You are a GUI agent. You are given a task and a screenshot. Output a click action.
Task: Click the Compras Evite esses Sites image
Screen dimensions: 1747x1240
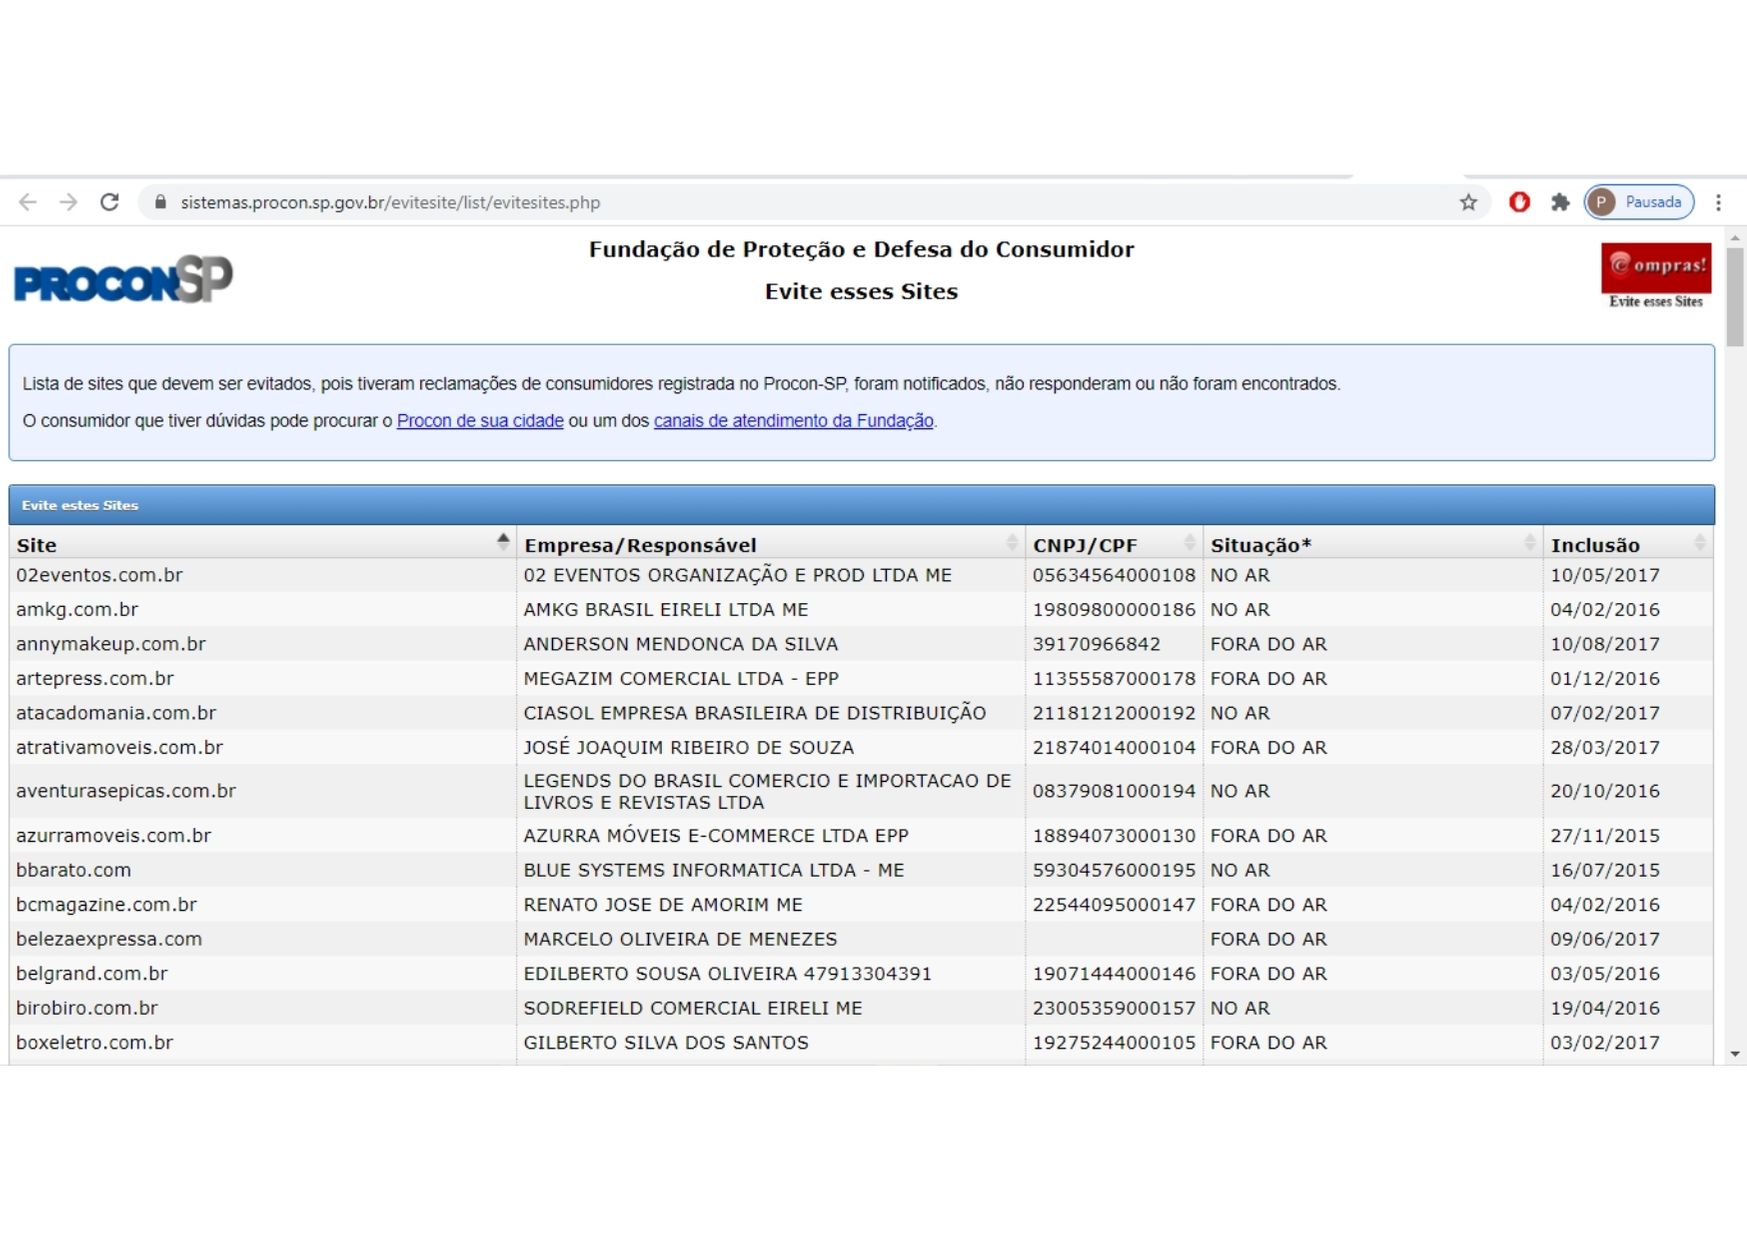pyautogui.click(x=1656, y=275)
